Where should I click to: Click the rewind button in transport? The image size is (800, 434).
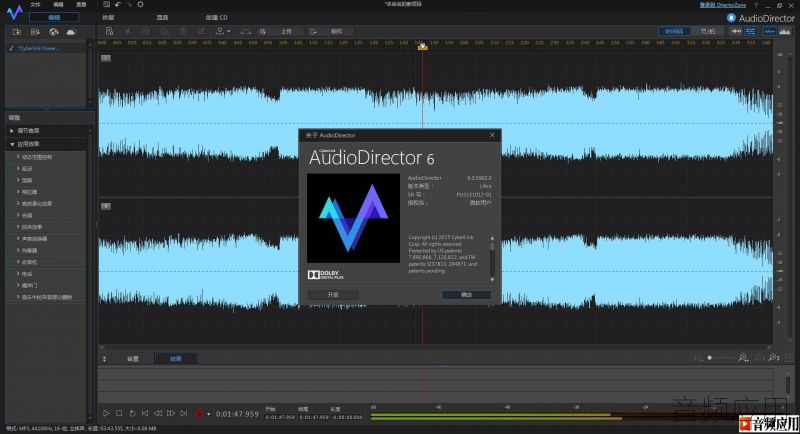click(x=158, y=414)
